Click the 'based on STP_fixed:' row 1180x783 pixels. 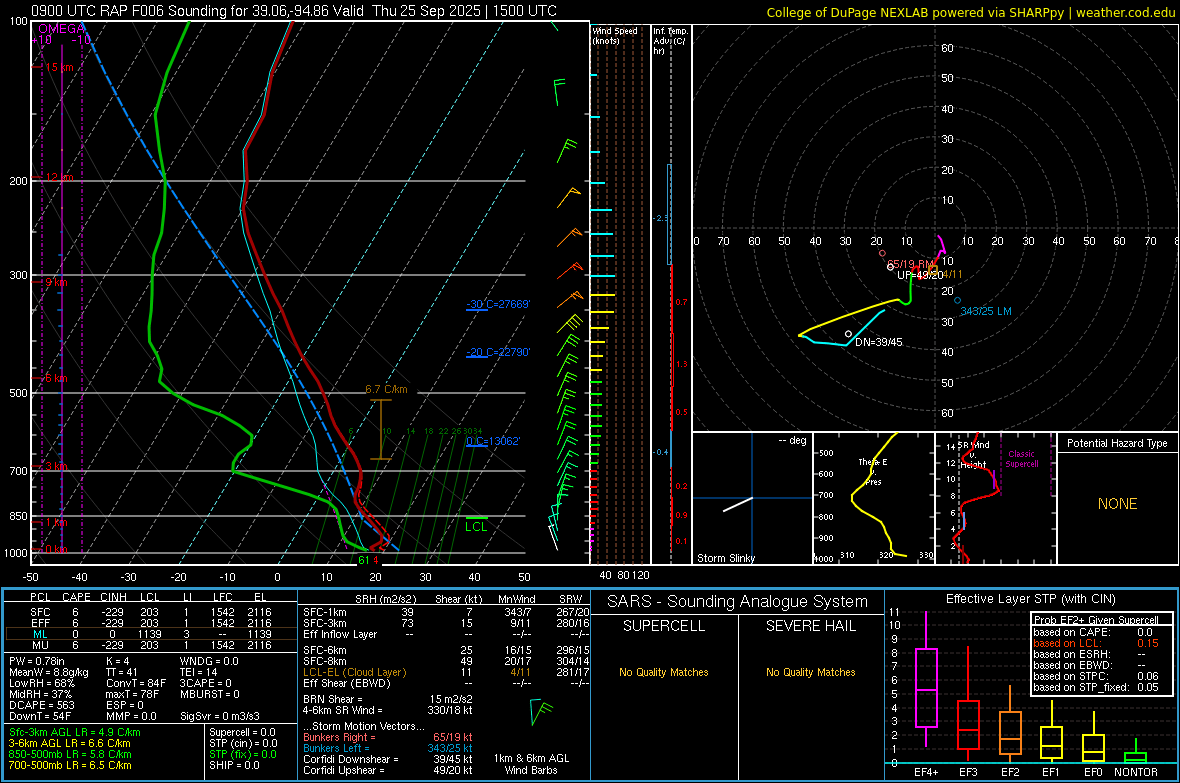point(1095,687)
